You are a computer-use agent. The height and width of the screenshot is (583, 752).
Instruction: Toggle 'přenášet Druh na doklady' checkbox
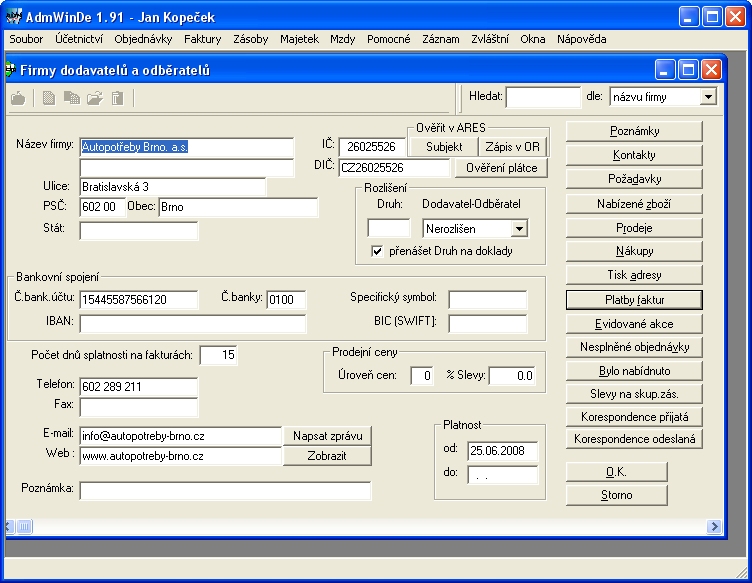coord(377,251)
